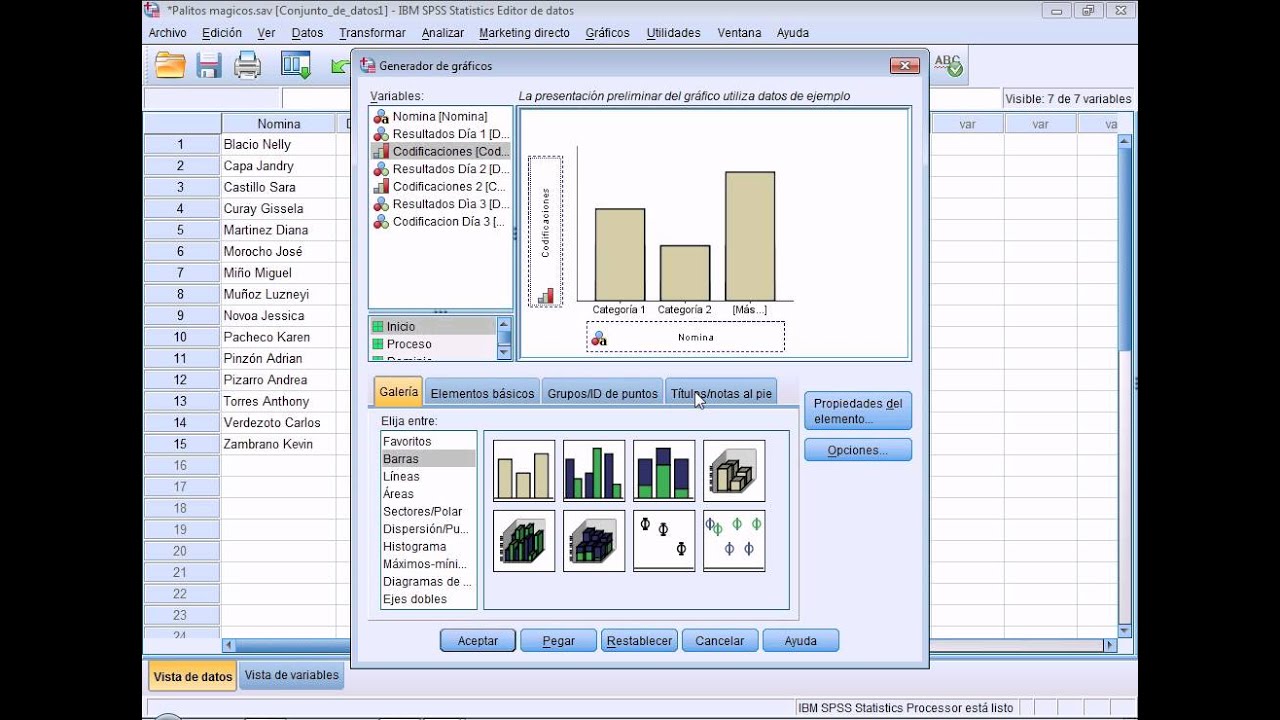Screen dimensions: 1280x720
Task: Switch to Vista de datos tab
Action: (x=193, y=676)
